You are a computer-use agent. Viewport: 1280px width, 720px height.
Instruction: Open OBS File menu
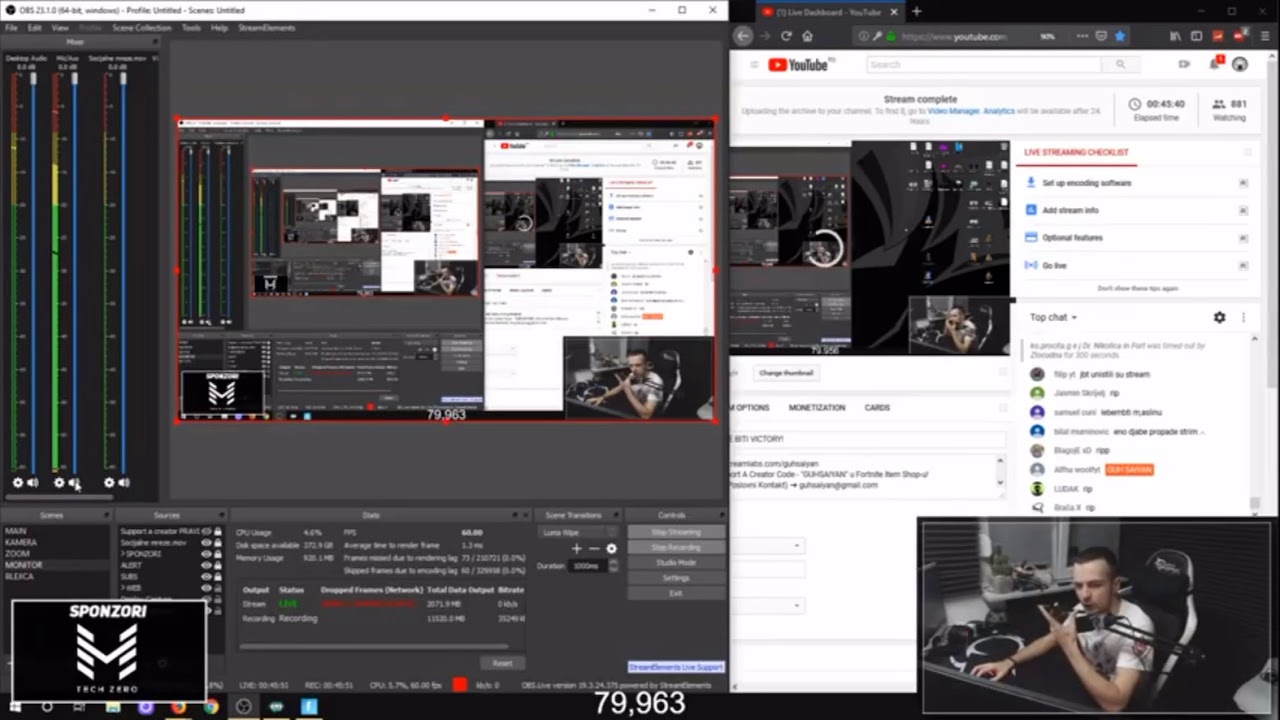[11, 28]
